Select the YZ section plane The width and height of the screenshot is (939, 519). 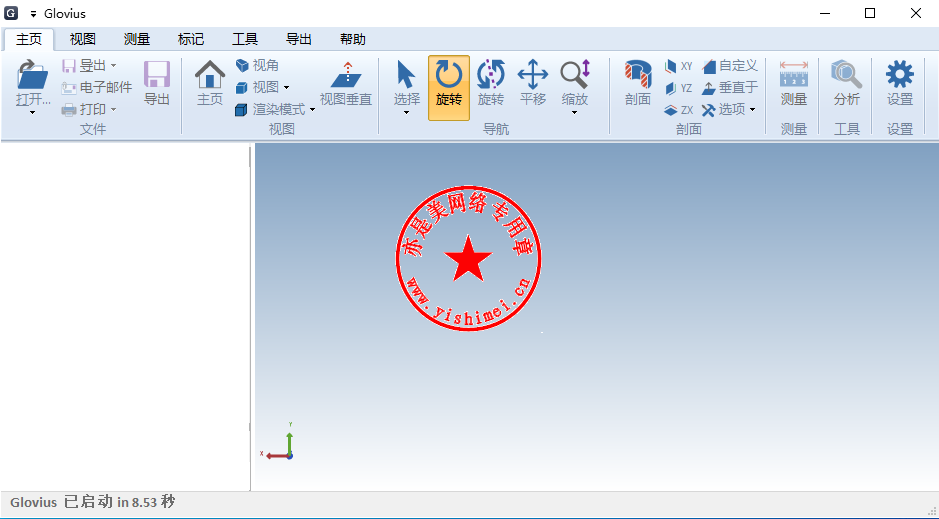678,88
